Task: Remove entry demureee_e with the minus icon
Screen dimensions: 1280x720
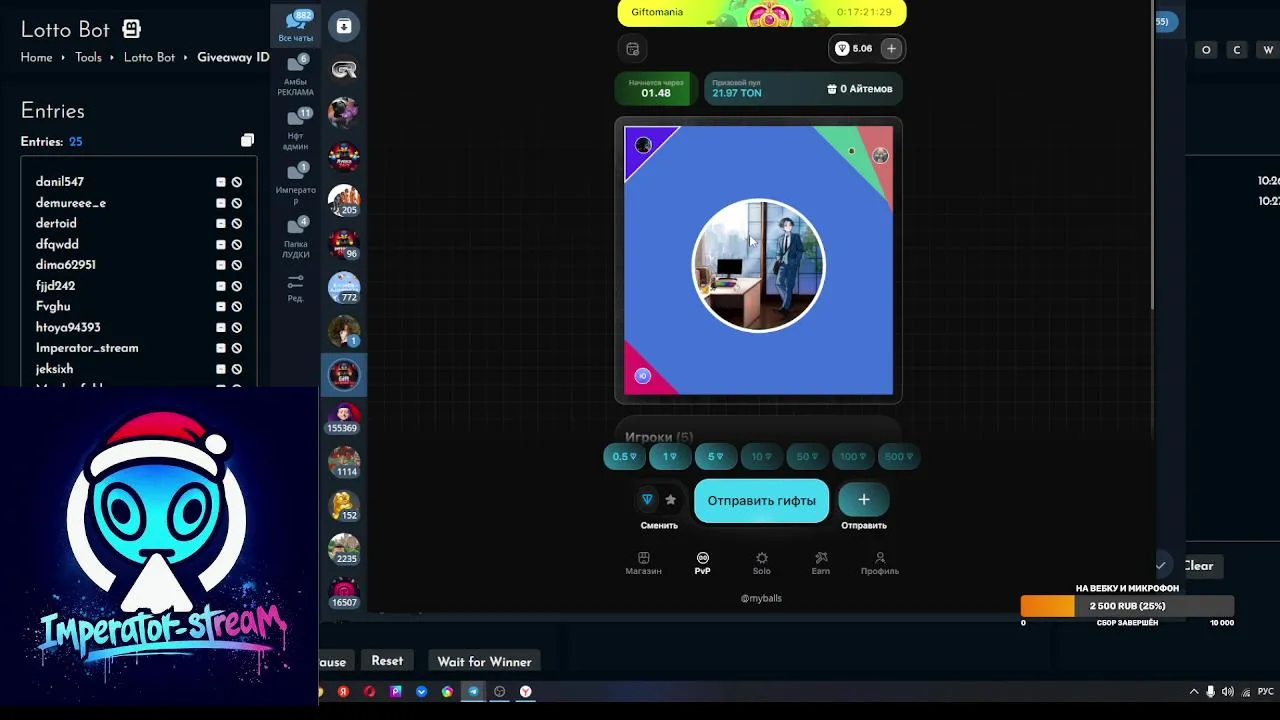Action: pyautogui.click(x=221, y=203)
